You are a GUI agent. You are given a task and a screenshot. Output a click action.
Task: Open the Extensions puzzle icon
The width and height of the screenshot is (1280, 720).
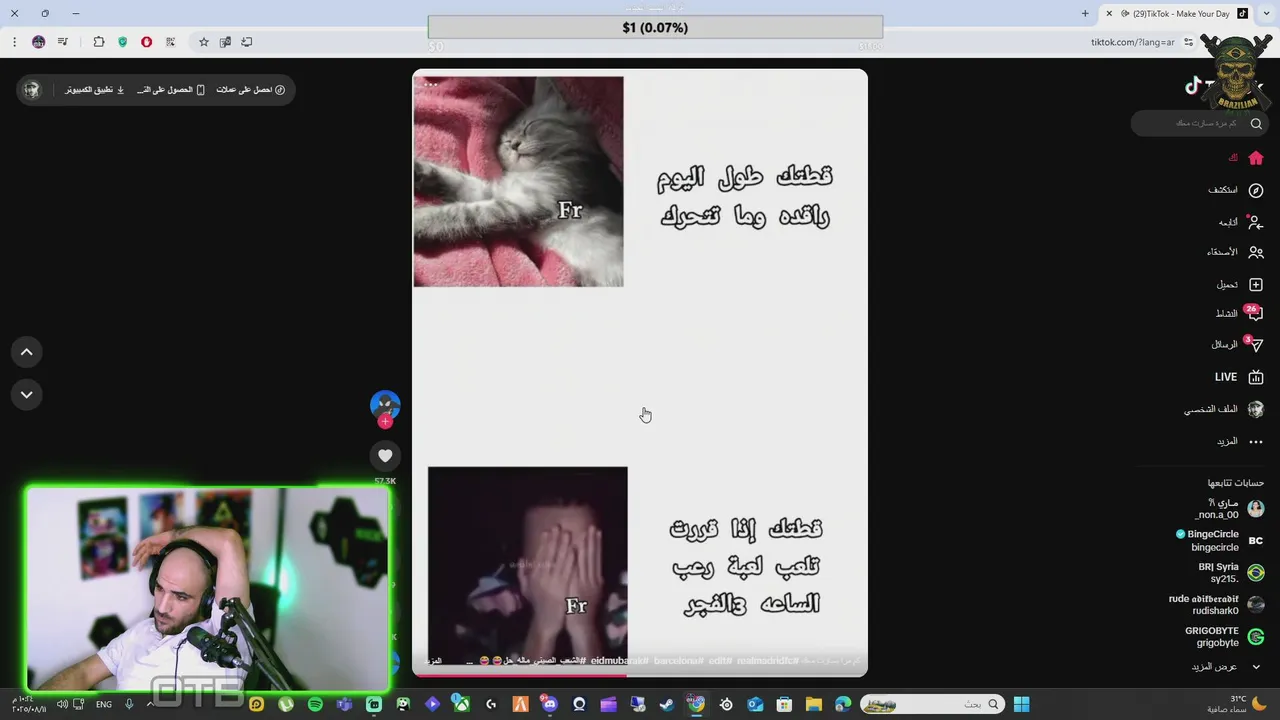(x=99, y=42)
